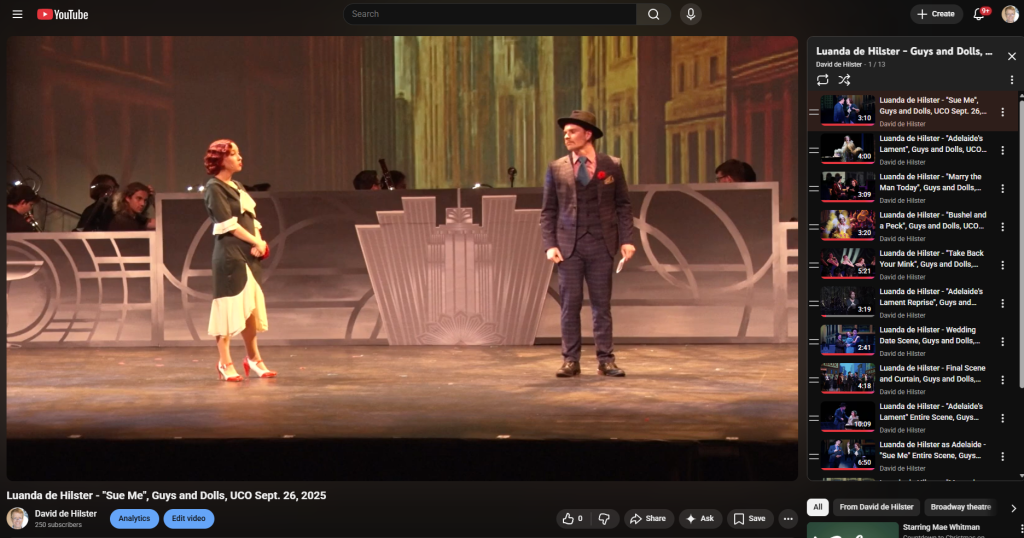The image size is (1024, 538).
Task: Open the account avatar menu
Action: click(x=1010, y=14)
